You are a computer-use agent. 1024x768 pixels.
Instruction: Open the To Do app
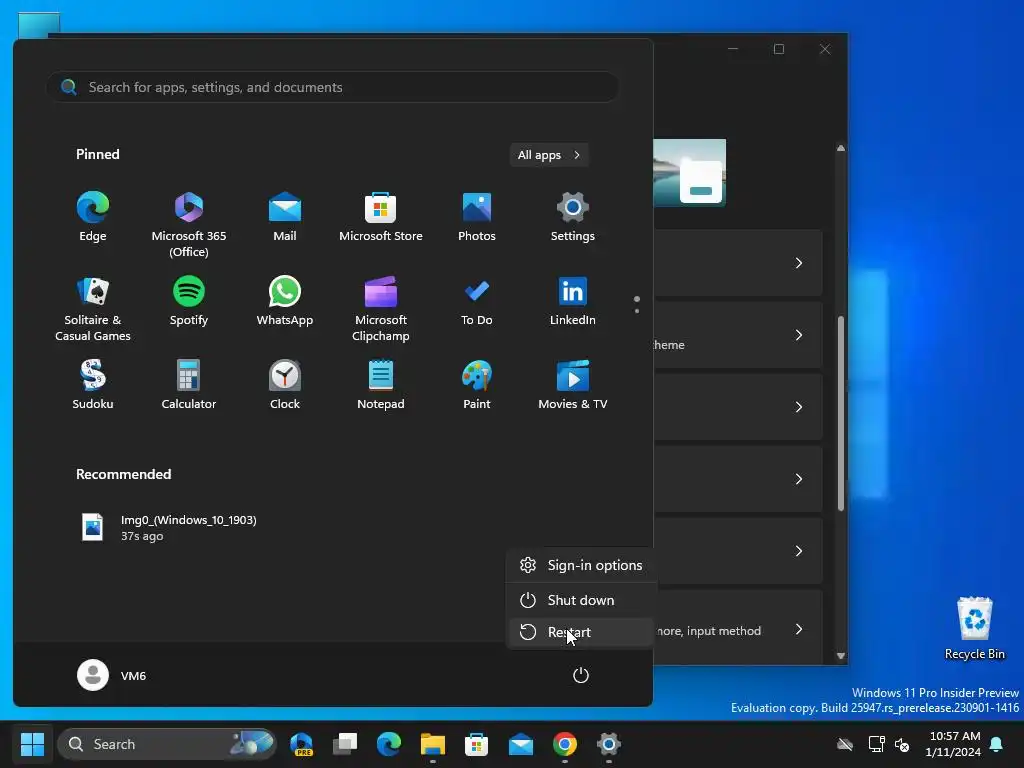point(477,301)
